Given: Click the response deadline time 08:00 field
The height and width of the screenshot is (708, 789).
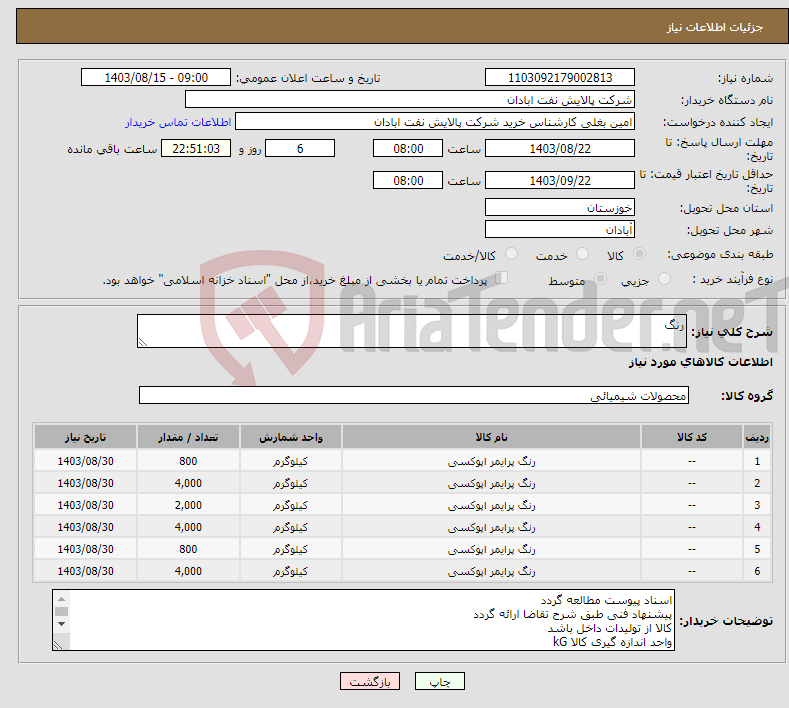Looking at the screenshot, I should tap(408, 148).
